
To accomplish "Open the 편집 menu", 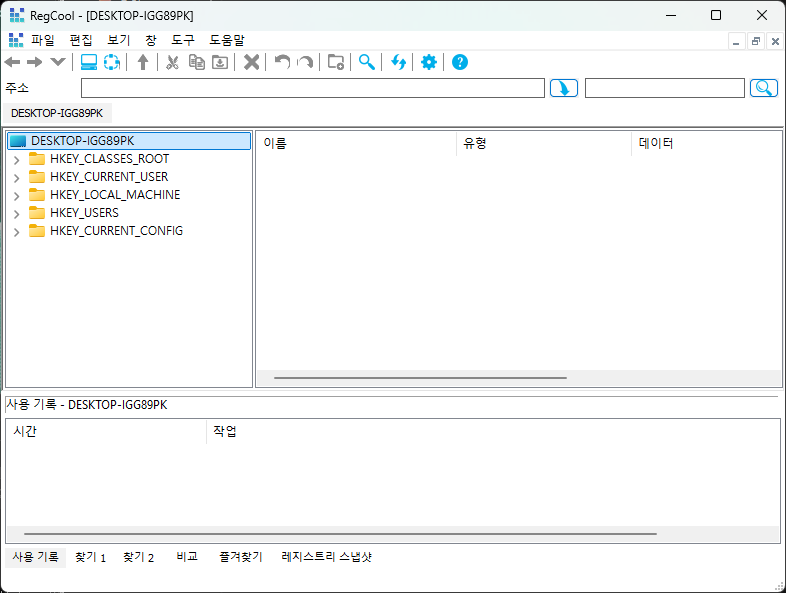I will 81,40.
